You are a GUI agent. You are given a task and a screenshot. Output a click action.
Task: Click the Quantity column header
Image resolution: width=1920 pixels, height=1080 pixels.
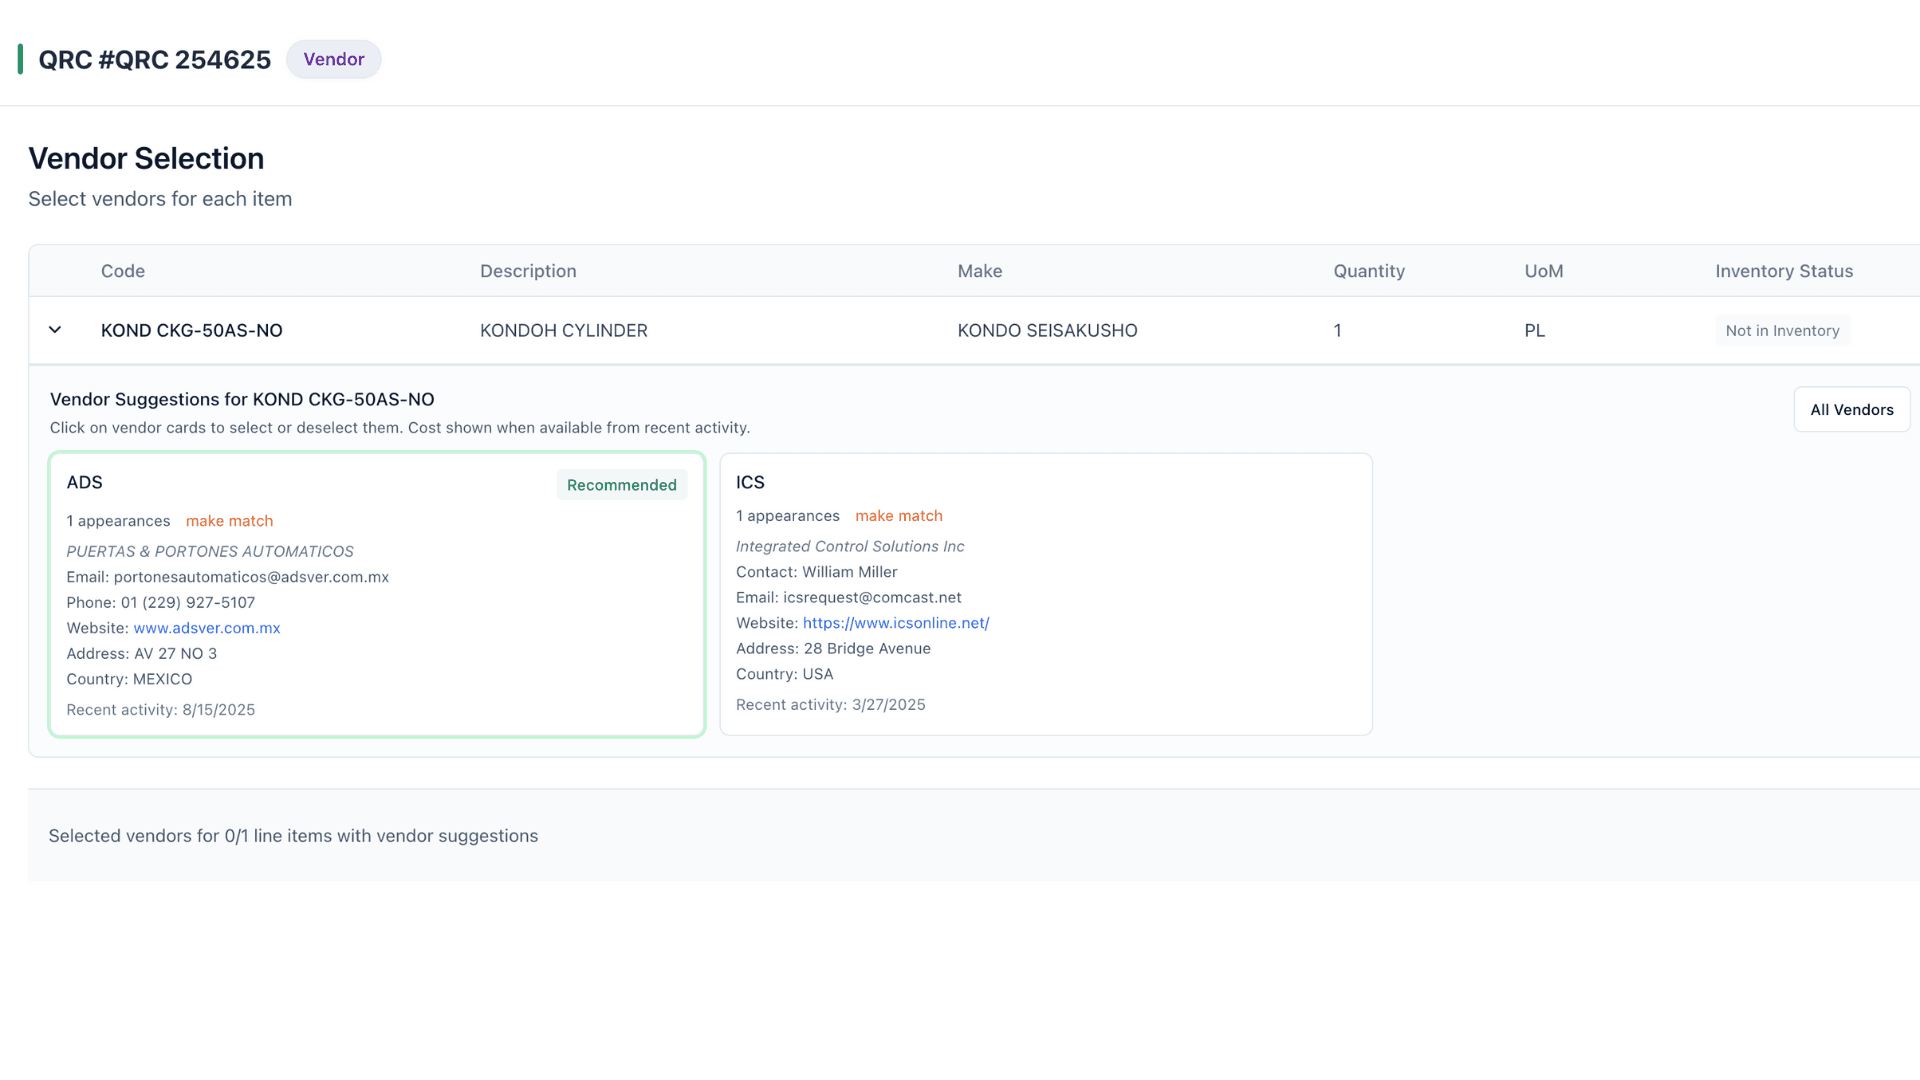[1368, 271]
